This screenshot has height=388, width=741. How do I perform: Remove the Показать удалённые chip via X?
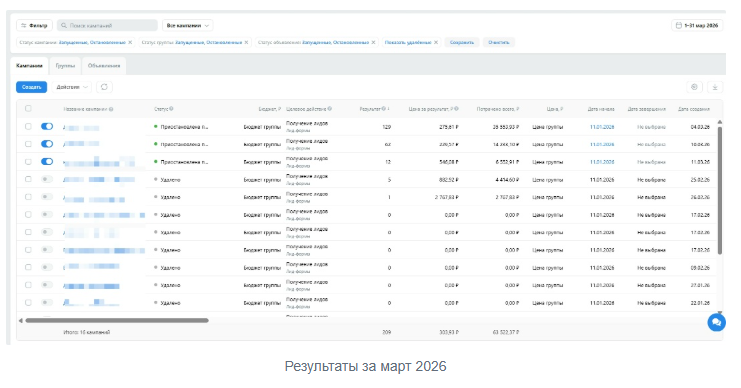[436, 43]
